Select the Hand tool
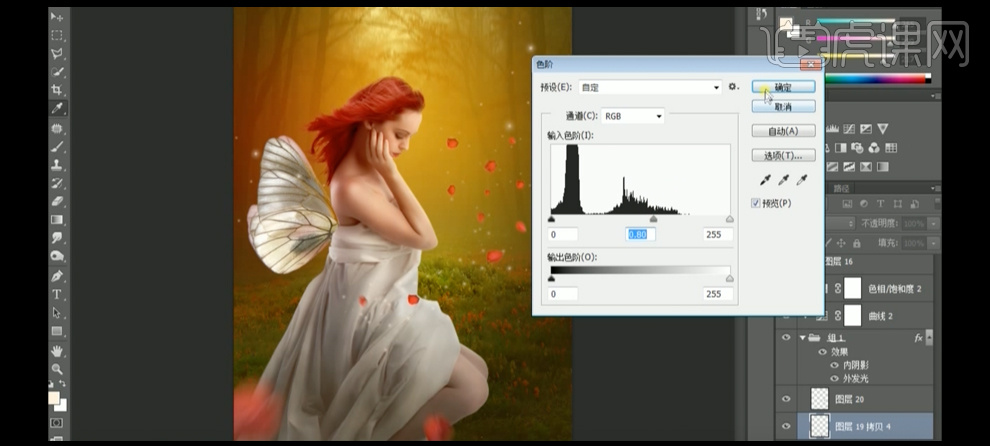The image size is (990, 446). (x=57, y=351)
